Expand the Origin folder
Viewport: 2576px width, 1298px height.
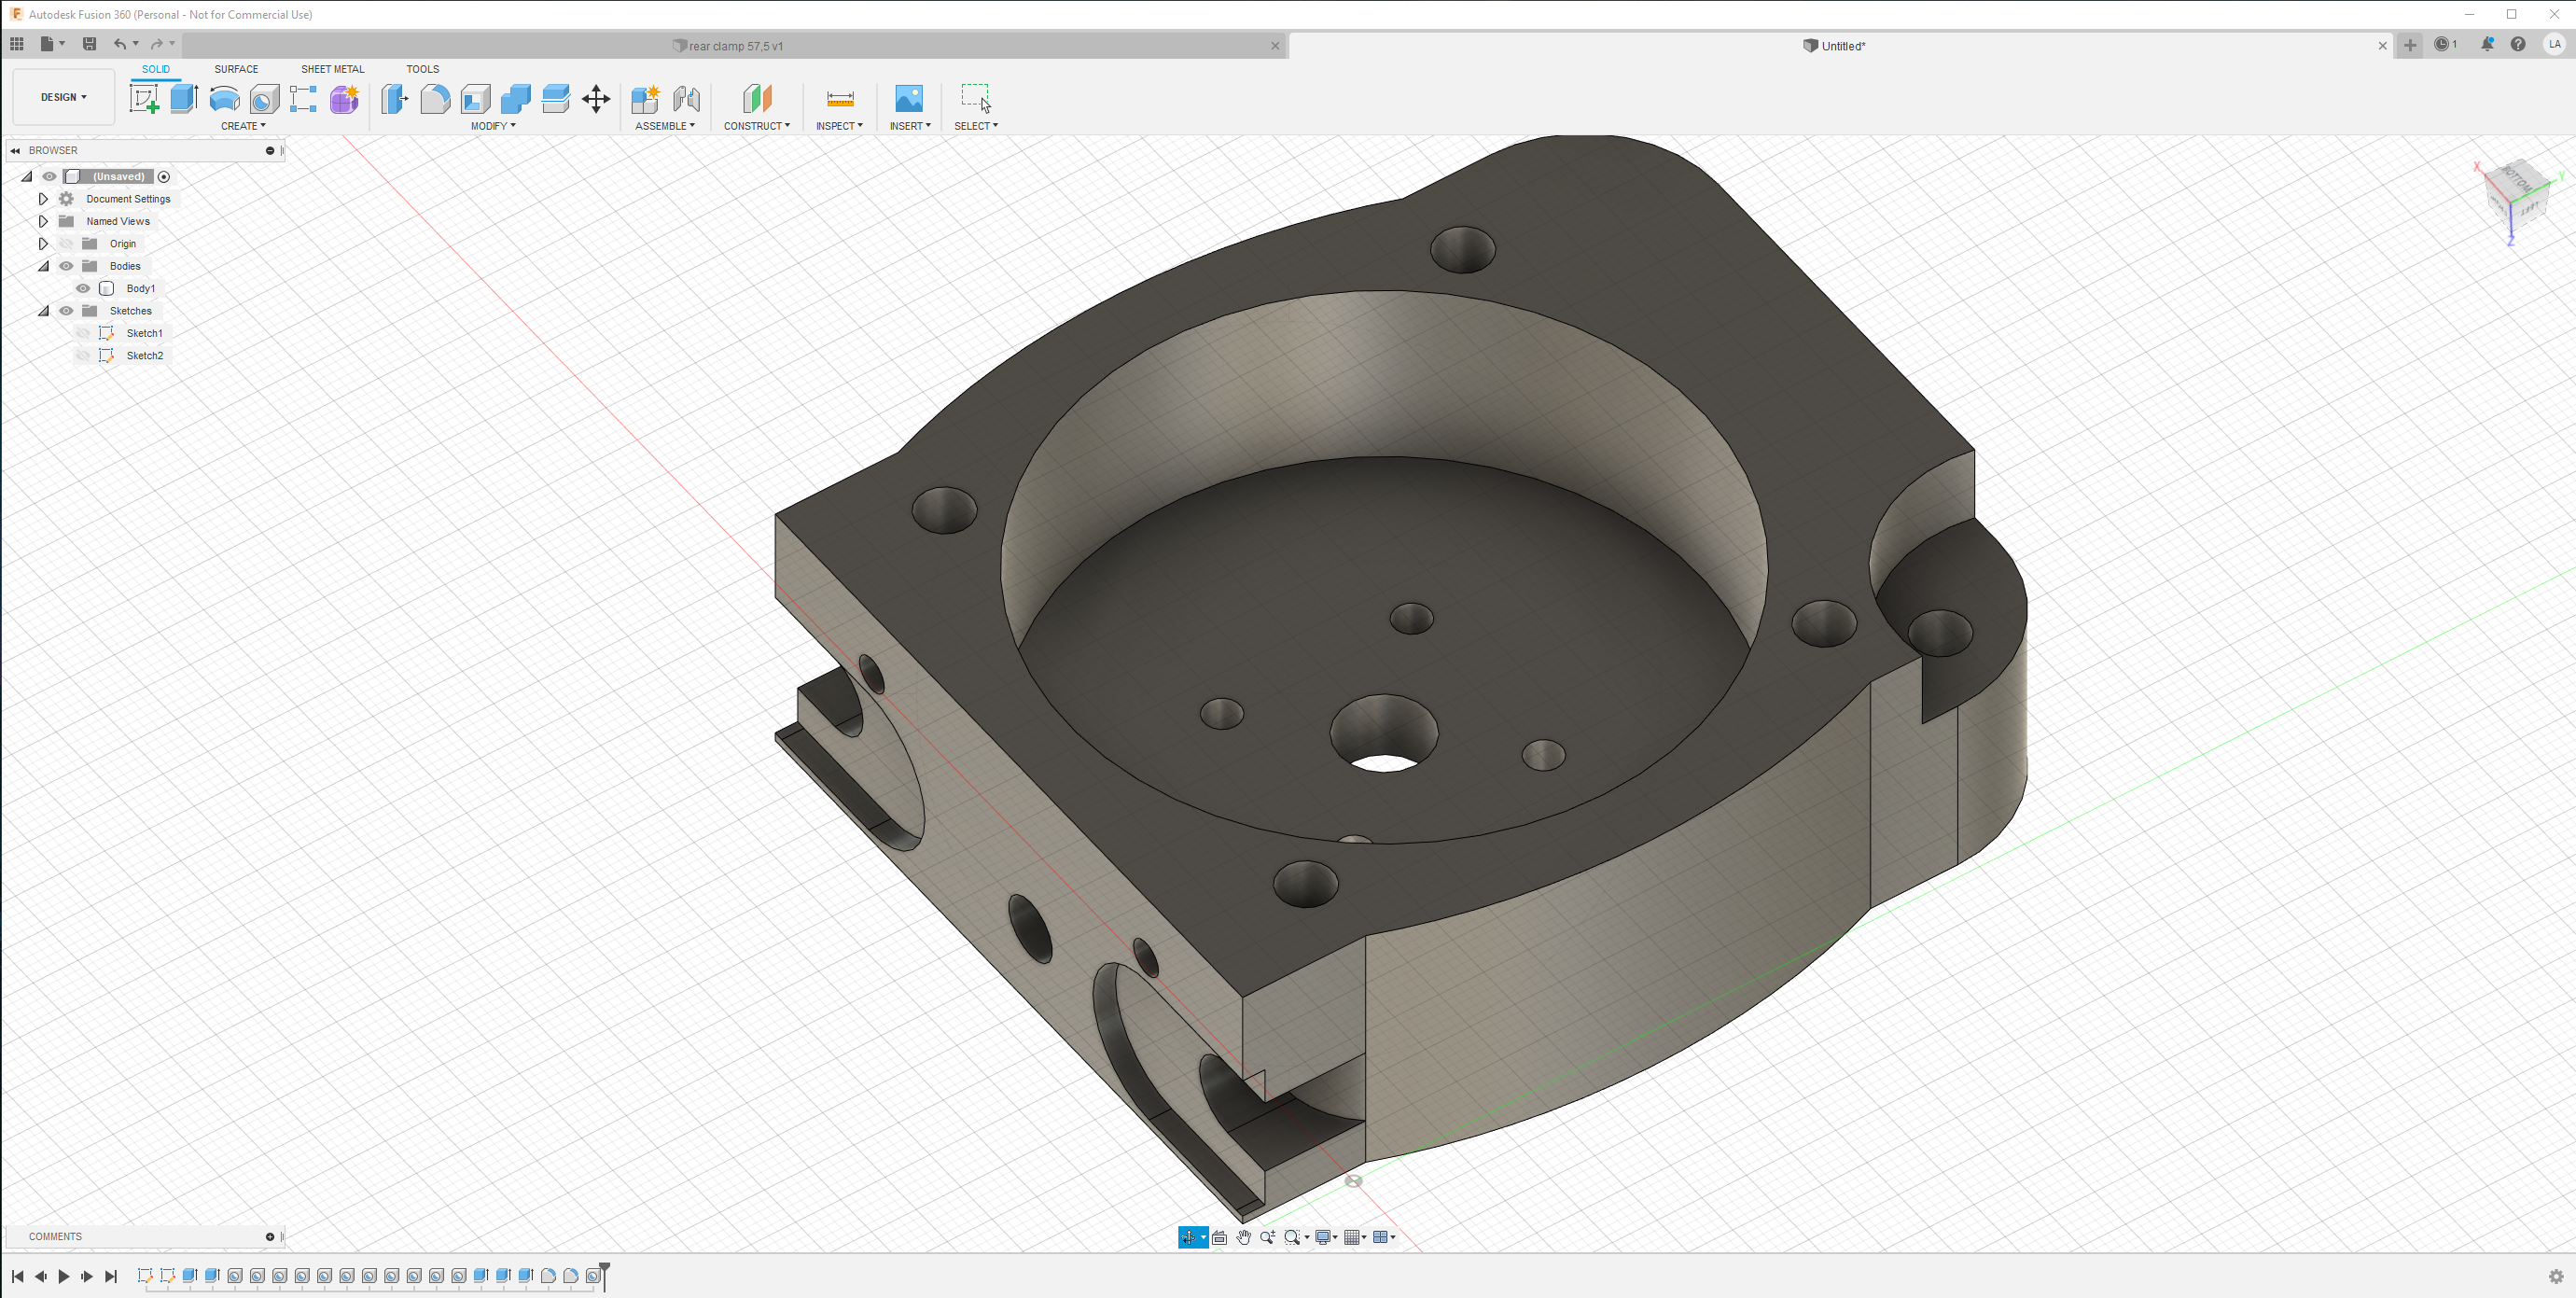point(43,244)
